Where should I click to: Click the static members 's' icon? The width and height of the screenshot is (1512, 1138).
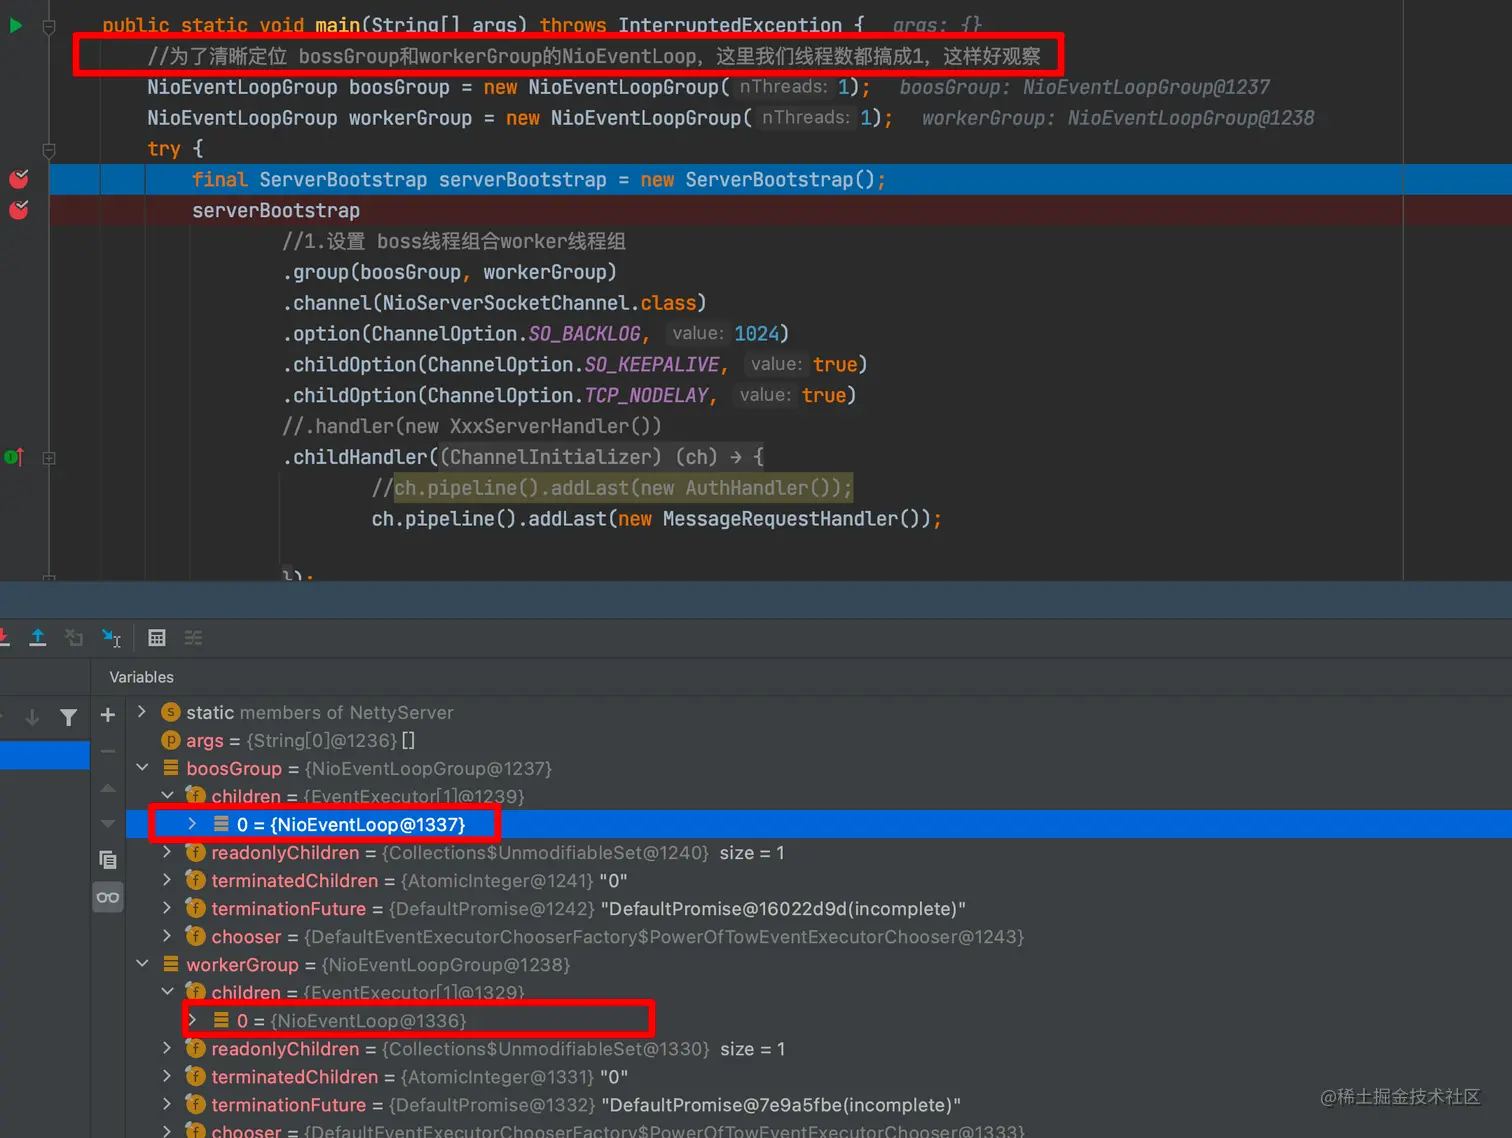pyautogui.click(x=171, y=712)
